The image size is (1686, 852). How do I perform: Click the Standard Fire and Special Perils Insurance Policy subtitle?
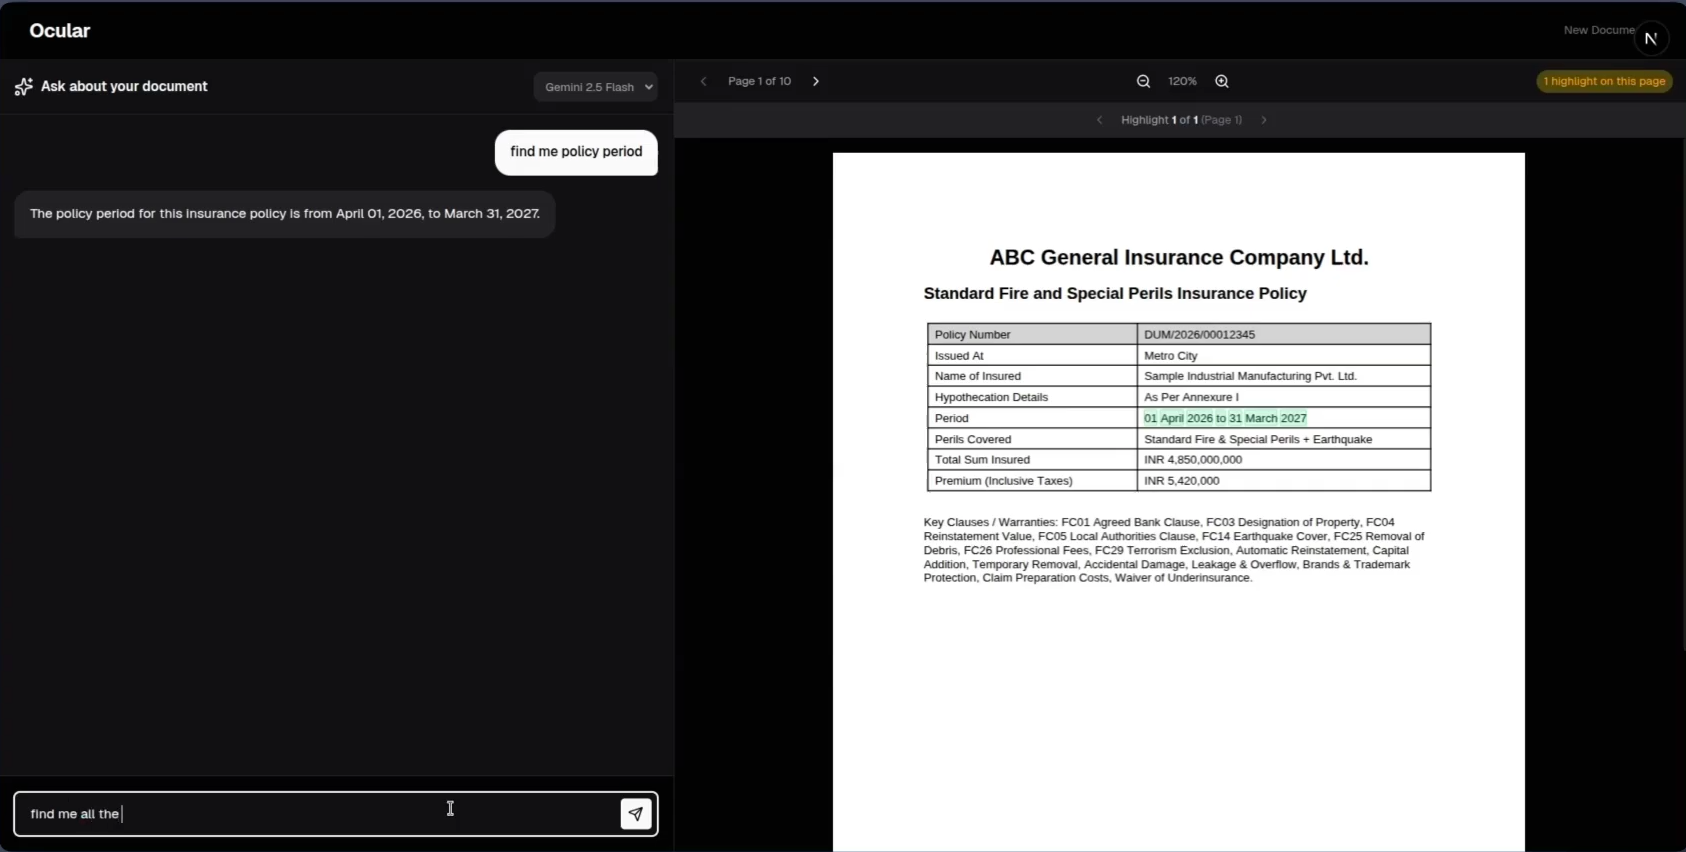pyautogui.click(x=1115, y=293)
